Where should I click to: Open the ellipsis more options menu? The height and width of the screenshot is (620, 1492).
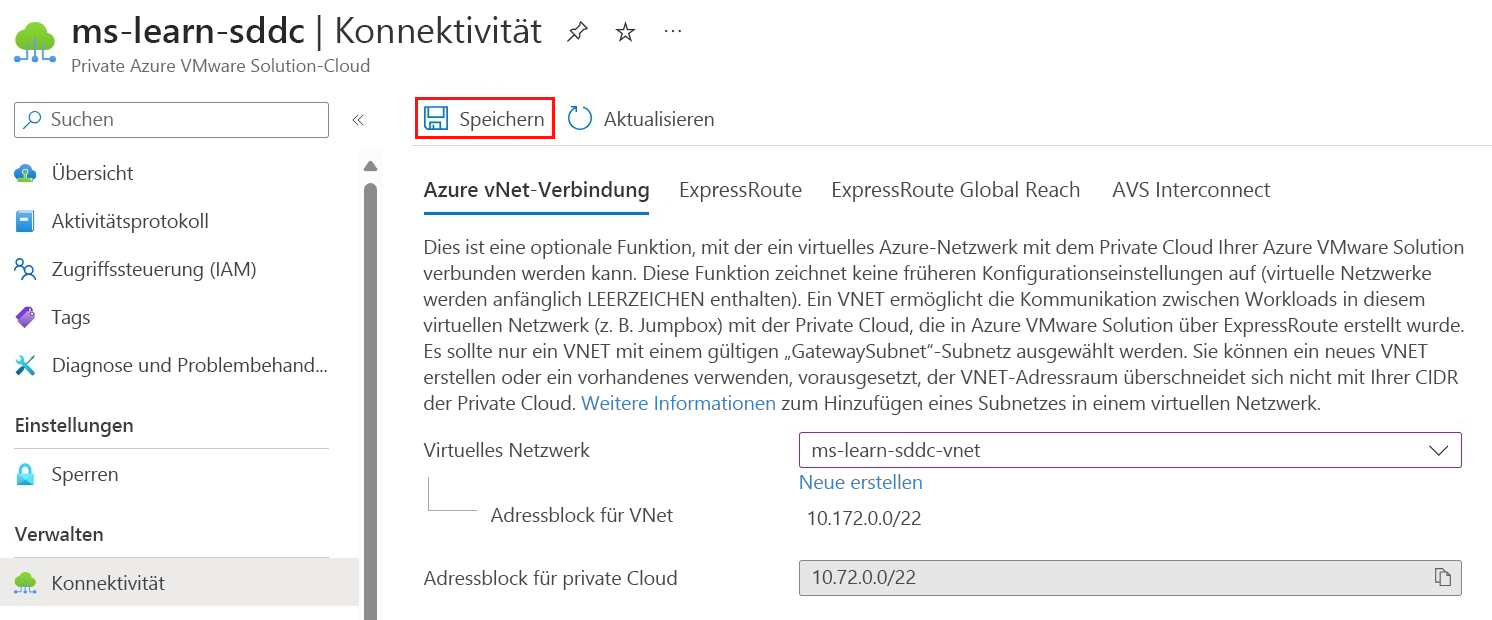tap(672, 31)
